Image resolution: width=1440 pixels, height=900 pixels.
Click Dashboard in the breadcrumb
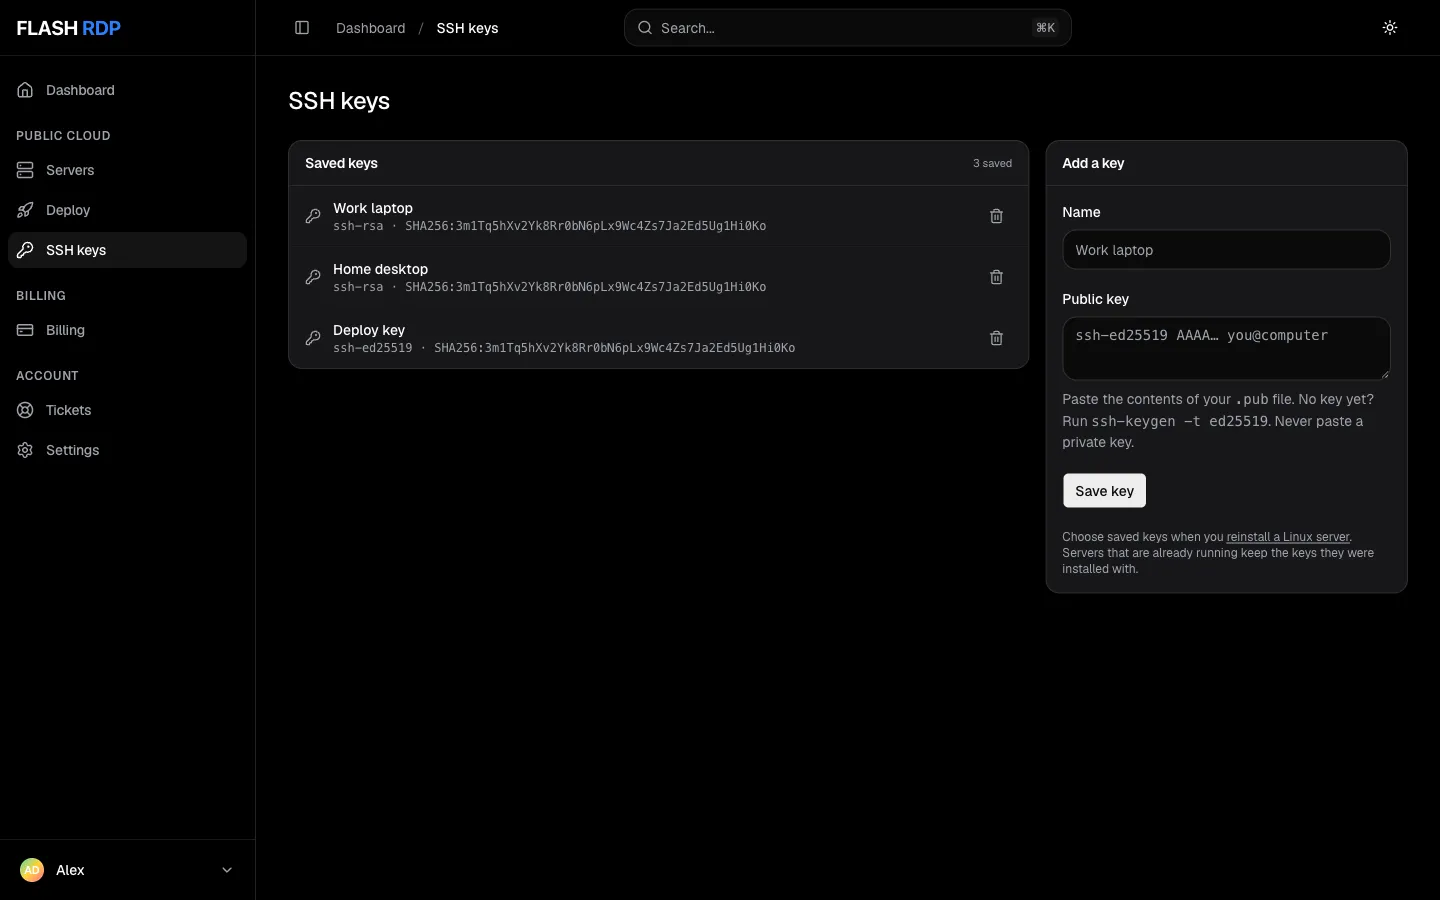[x=371, y=28]
